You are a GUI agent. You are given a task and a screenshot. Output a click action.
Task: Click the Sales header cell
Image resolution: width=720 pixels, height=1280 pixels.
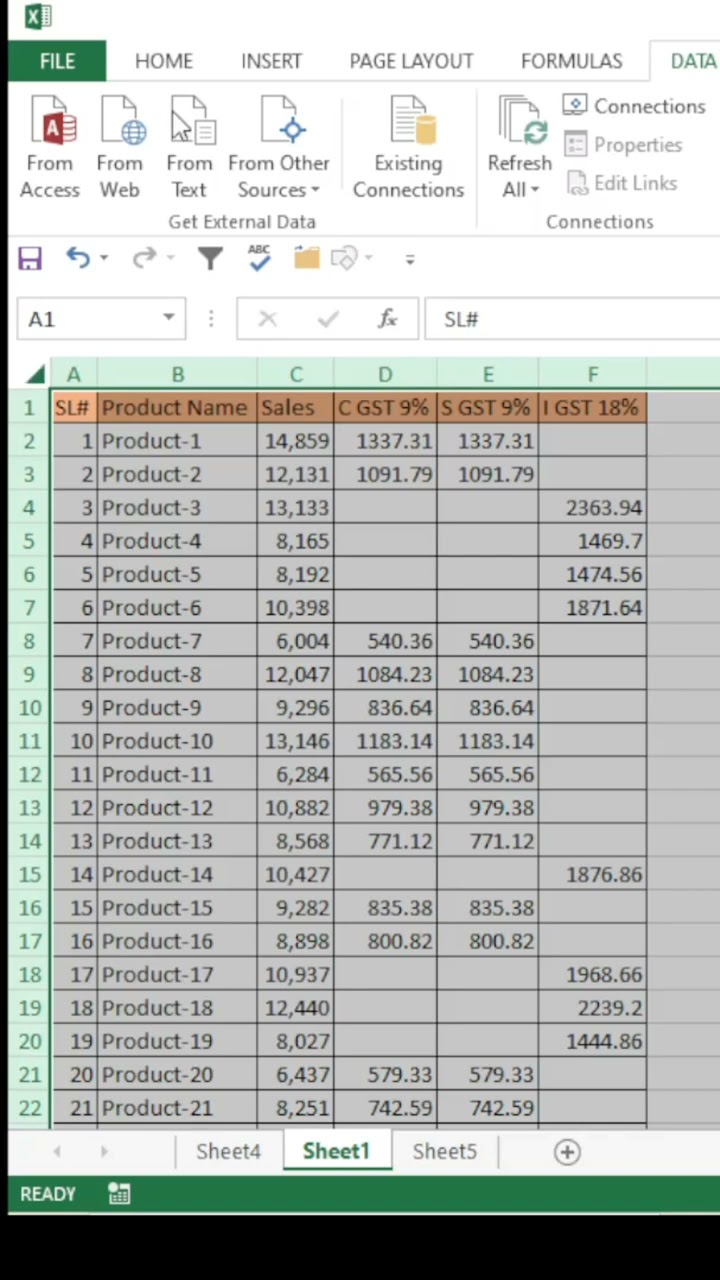click(x=295, y=408)
